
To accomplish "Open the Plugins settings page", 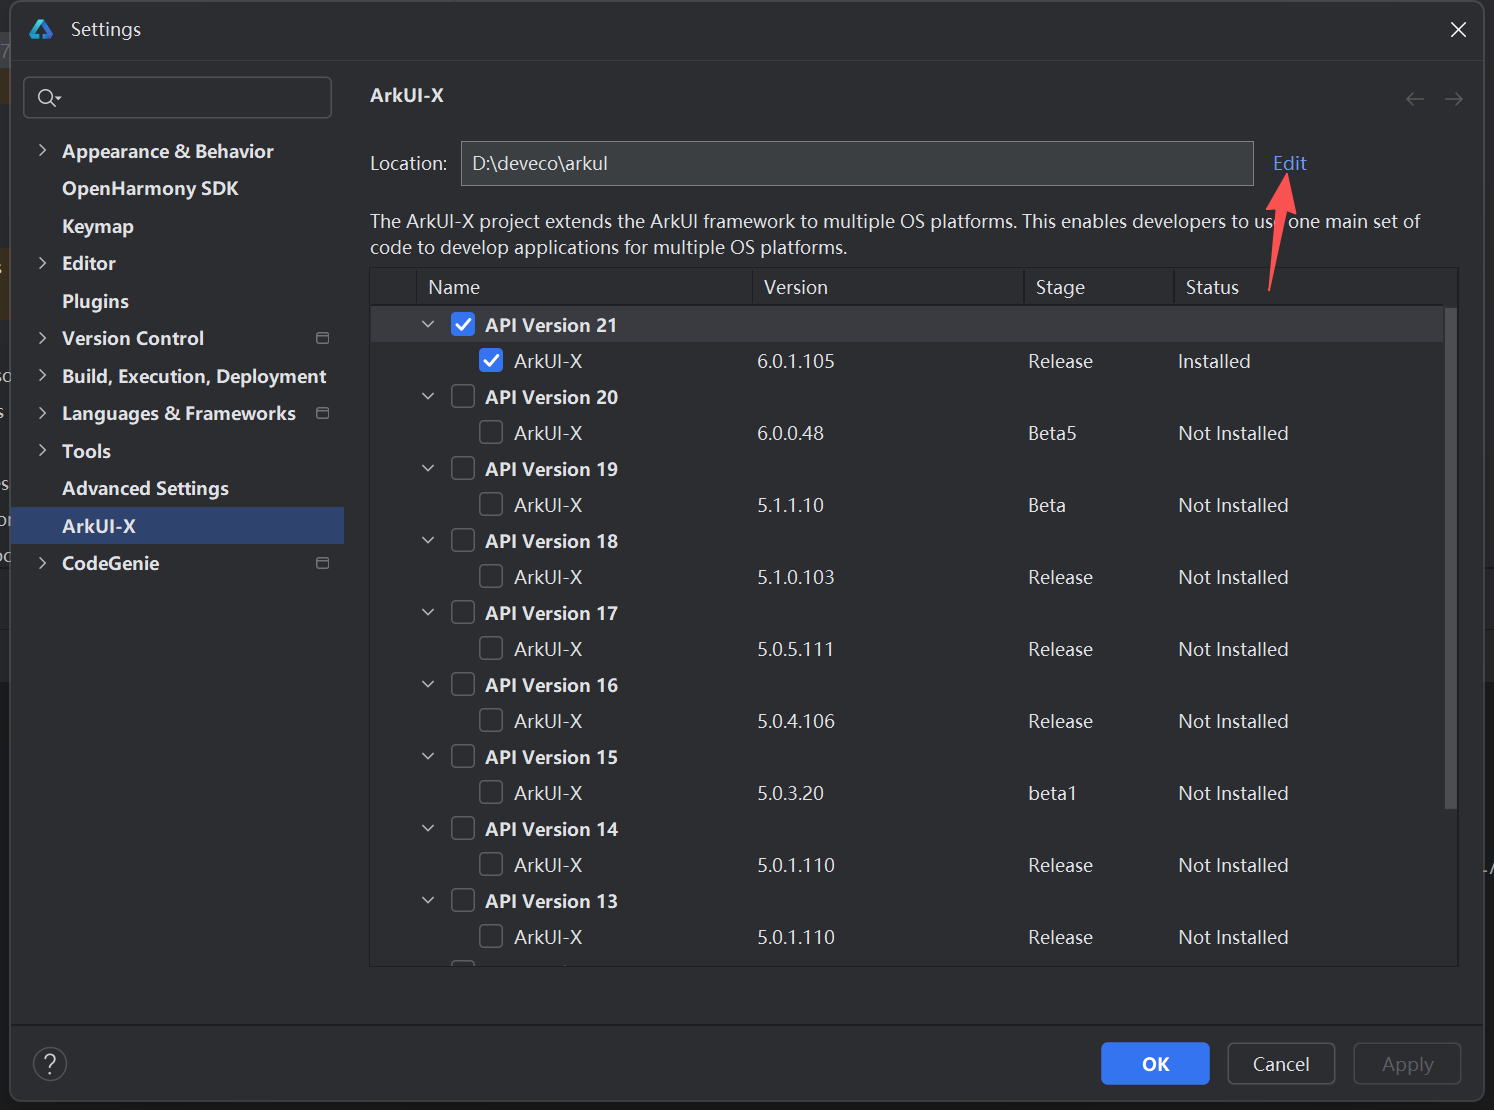I will click(x=95, y=301).
